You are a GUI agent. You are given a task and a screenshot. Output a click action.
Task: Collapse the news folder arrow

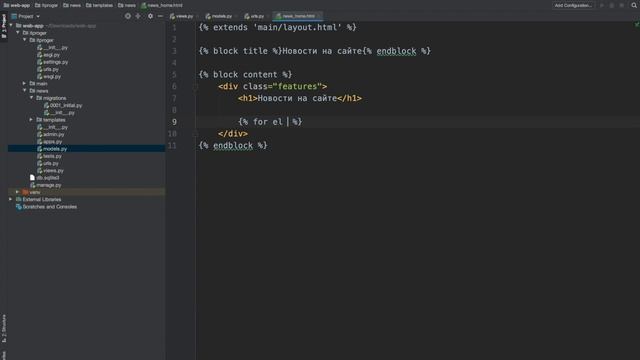[x=25, y=91]
